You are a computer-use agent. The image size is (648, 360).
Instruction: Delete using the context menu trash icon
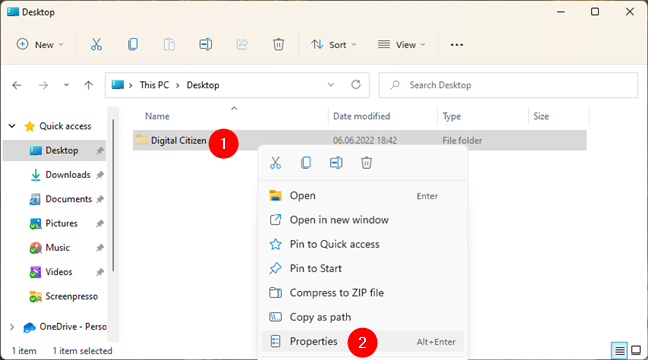366,163
